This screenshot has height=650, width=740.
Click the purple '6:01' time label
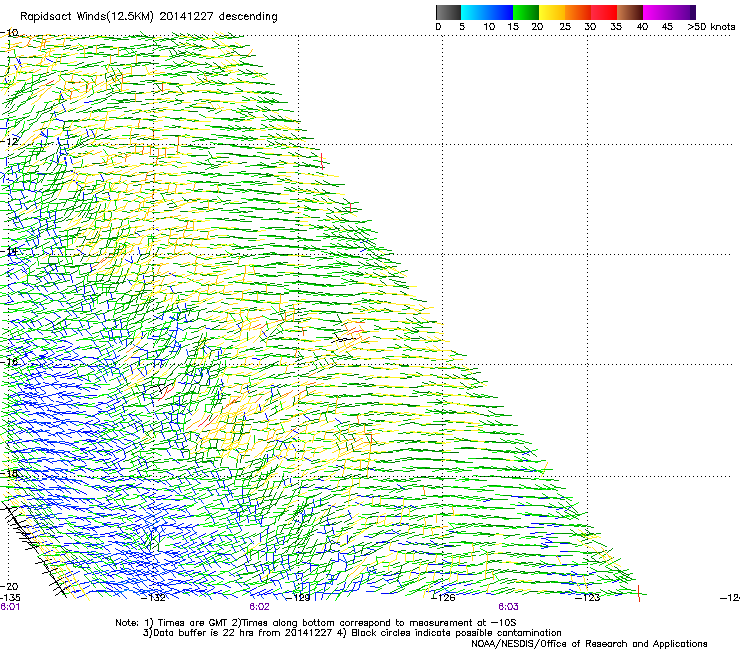pos(10,607)
